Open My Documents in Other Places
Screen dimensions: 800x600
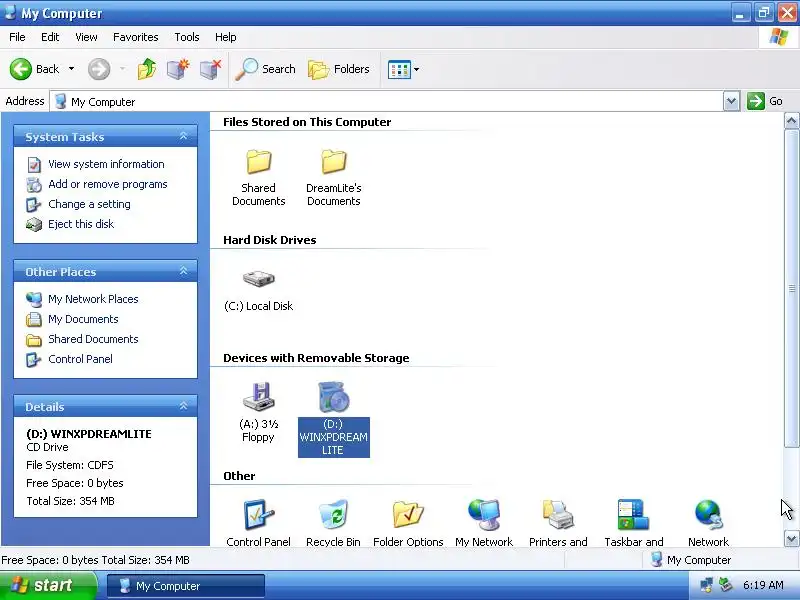pos(83,319)
